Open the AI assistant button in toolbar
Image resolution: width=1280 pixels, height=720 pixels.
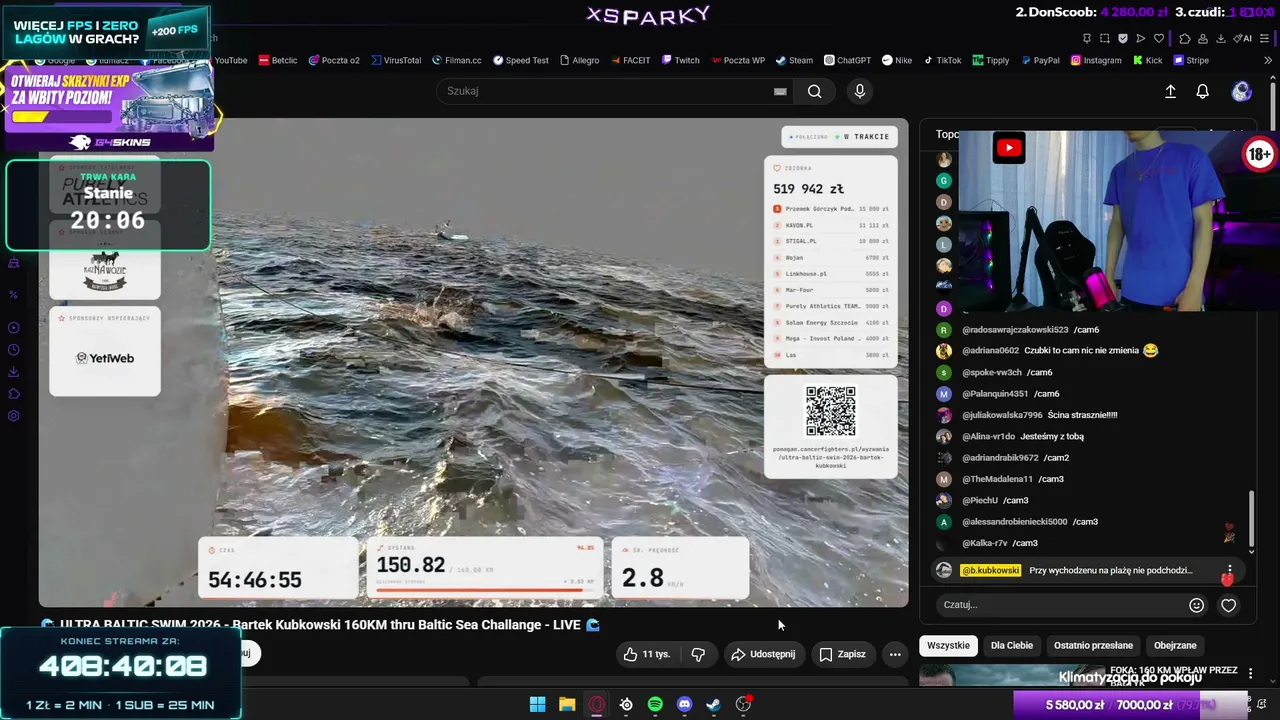[1243, 38]
